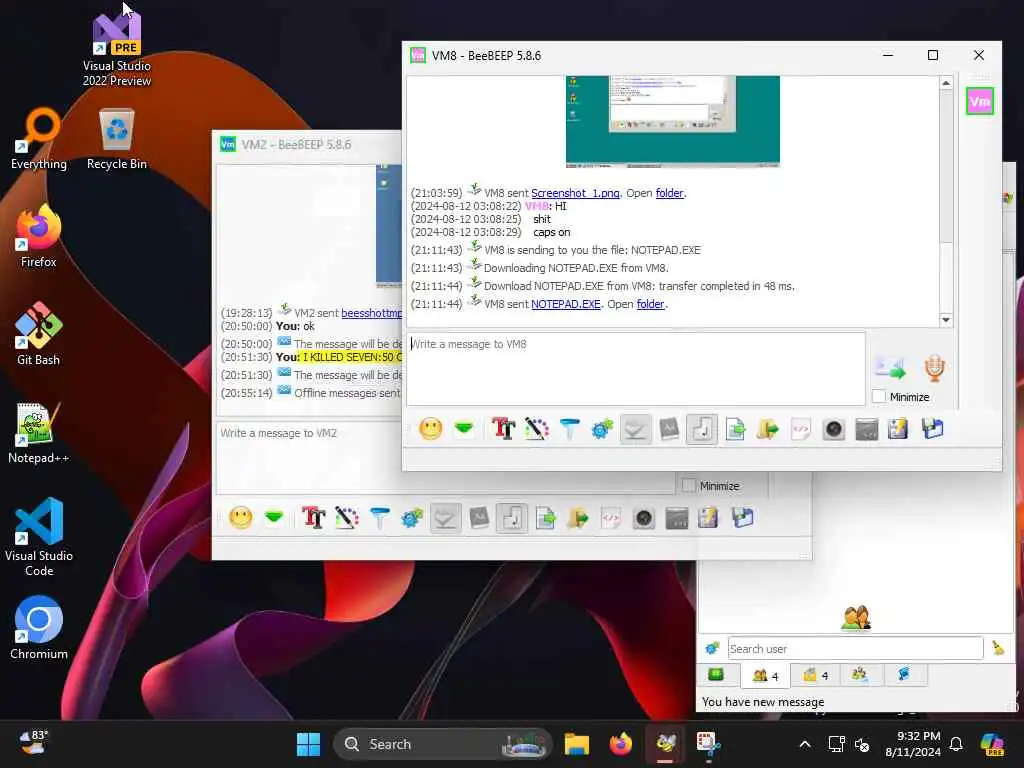Toggle the sound note button in VM8 toolbar
The image size is (1024, 768).
[x=702, y=429]
